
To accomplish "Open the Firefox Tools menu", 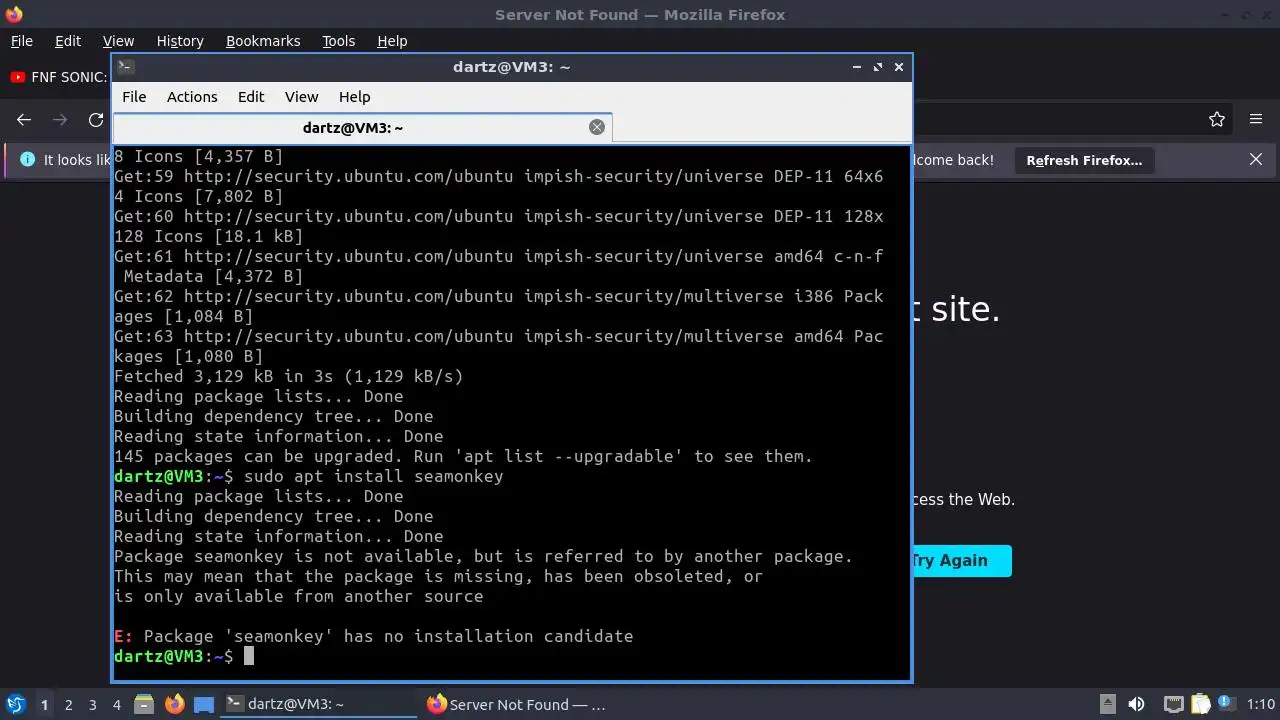I will pyautogui.click(x=339, y=41).
